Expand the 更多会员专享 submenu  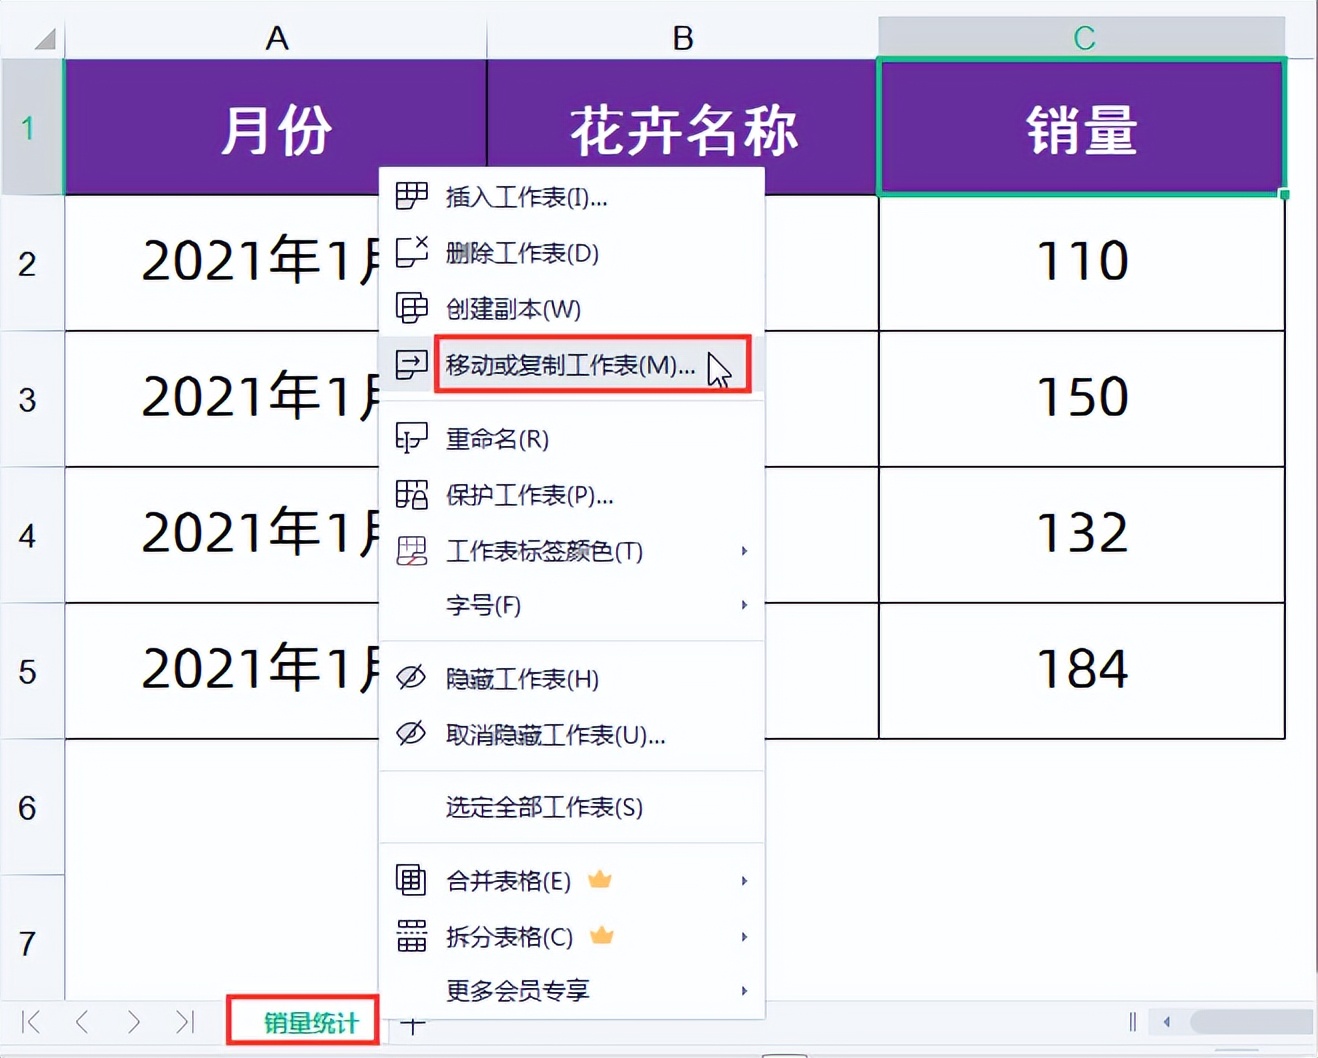(744, 990)
